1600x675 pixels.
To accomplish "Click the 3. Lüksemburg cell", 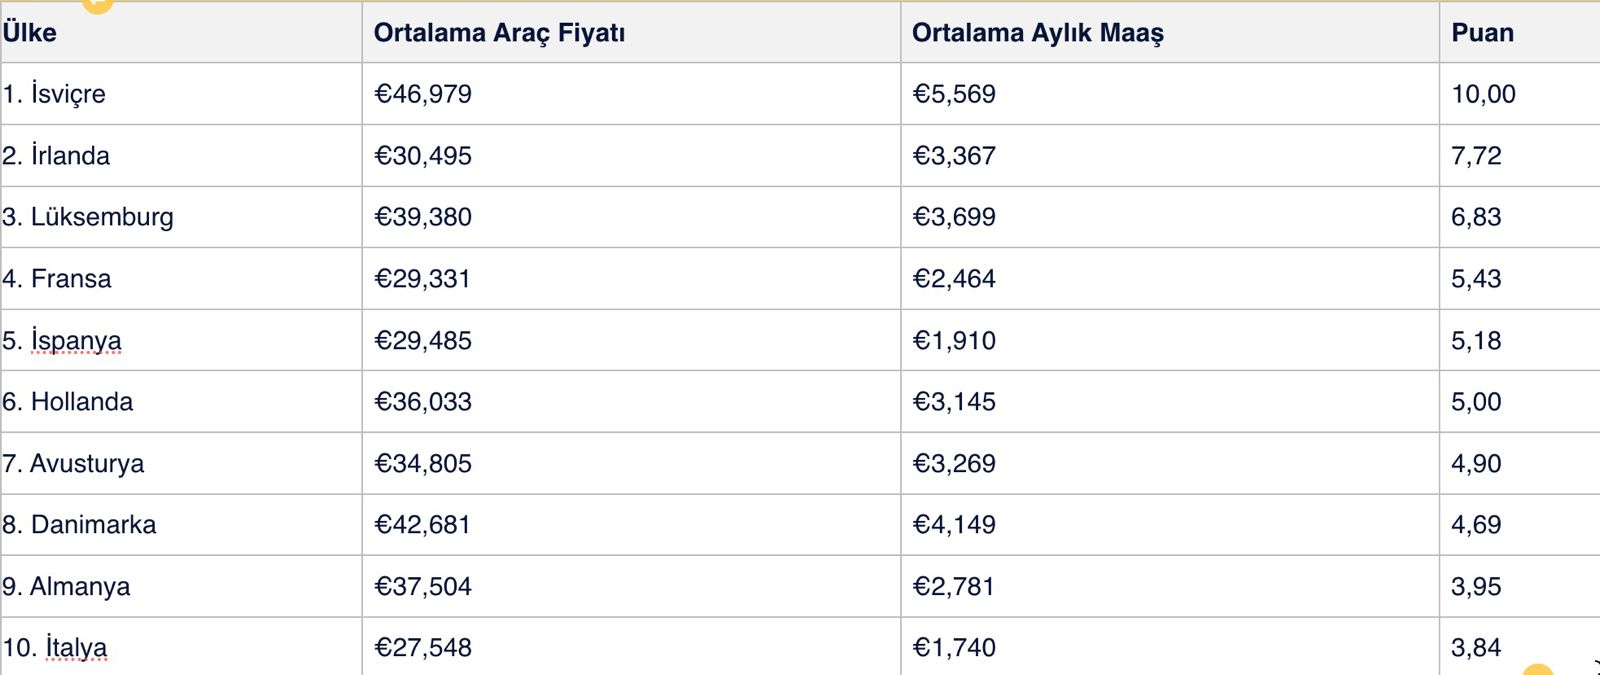I will point(181,217).
